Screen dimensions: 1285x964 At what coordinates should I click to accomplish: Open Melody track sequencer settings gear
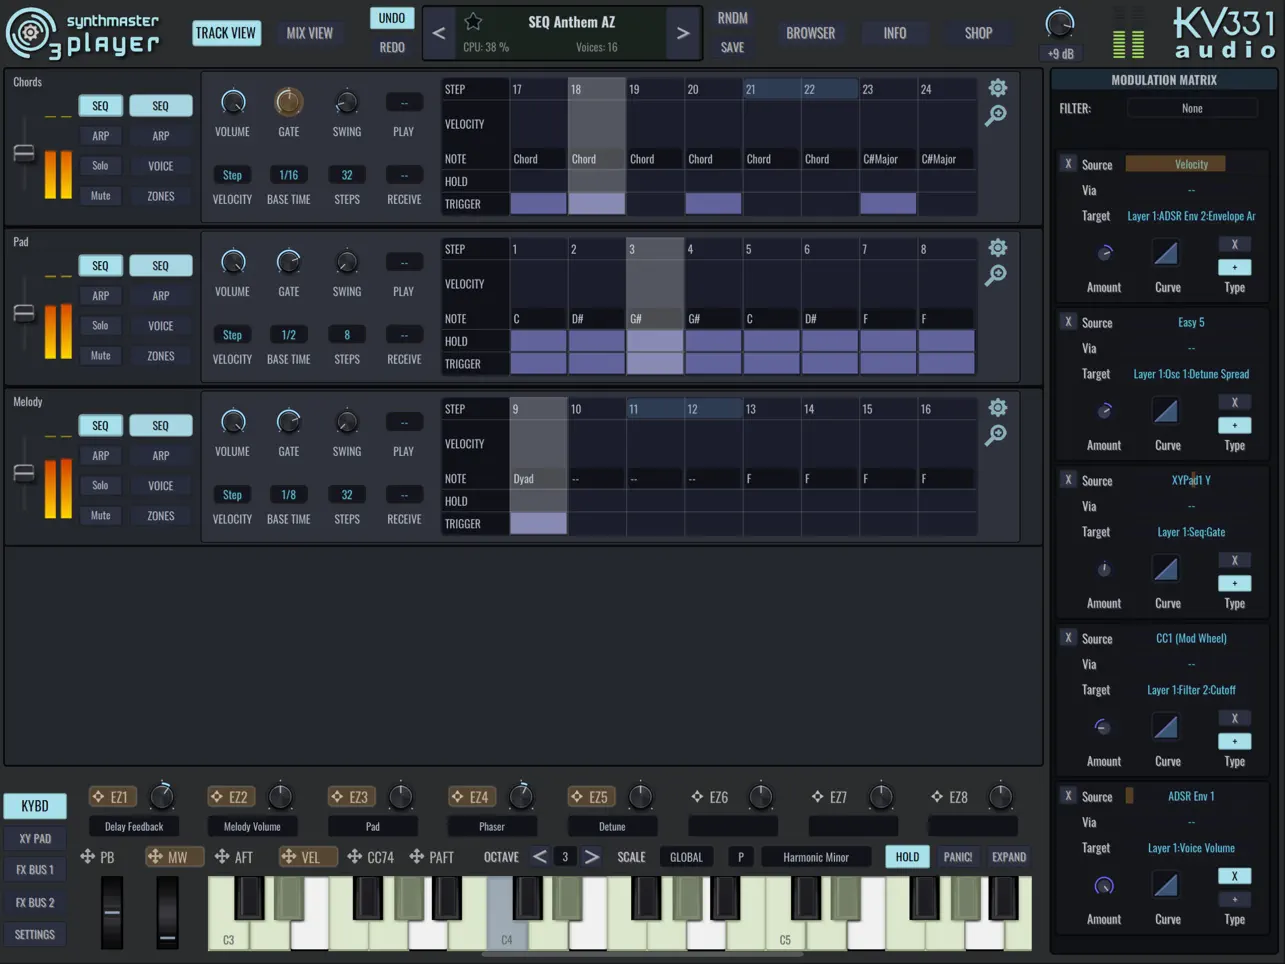997,408
